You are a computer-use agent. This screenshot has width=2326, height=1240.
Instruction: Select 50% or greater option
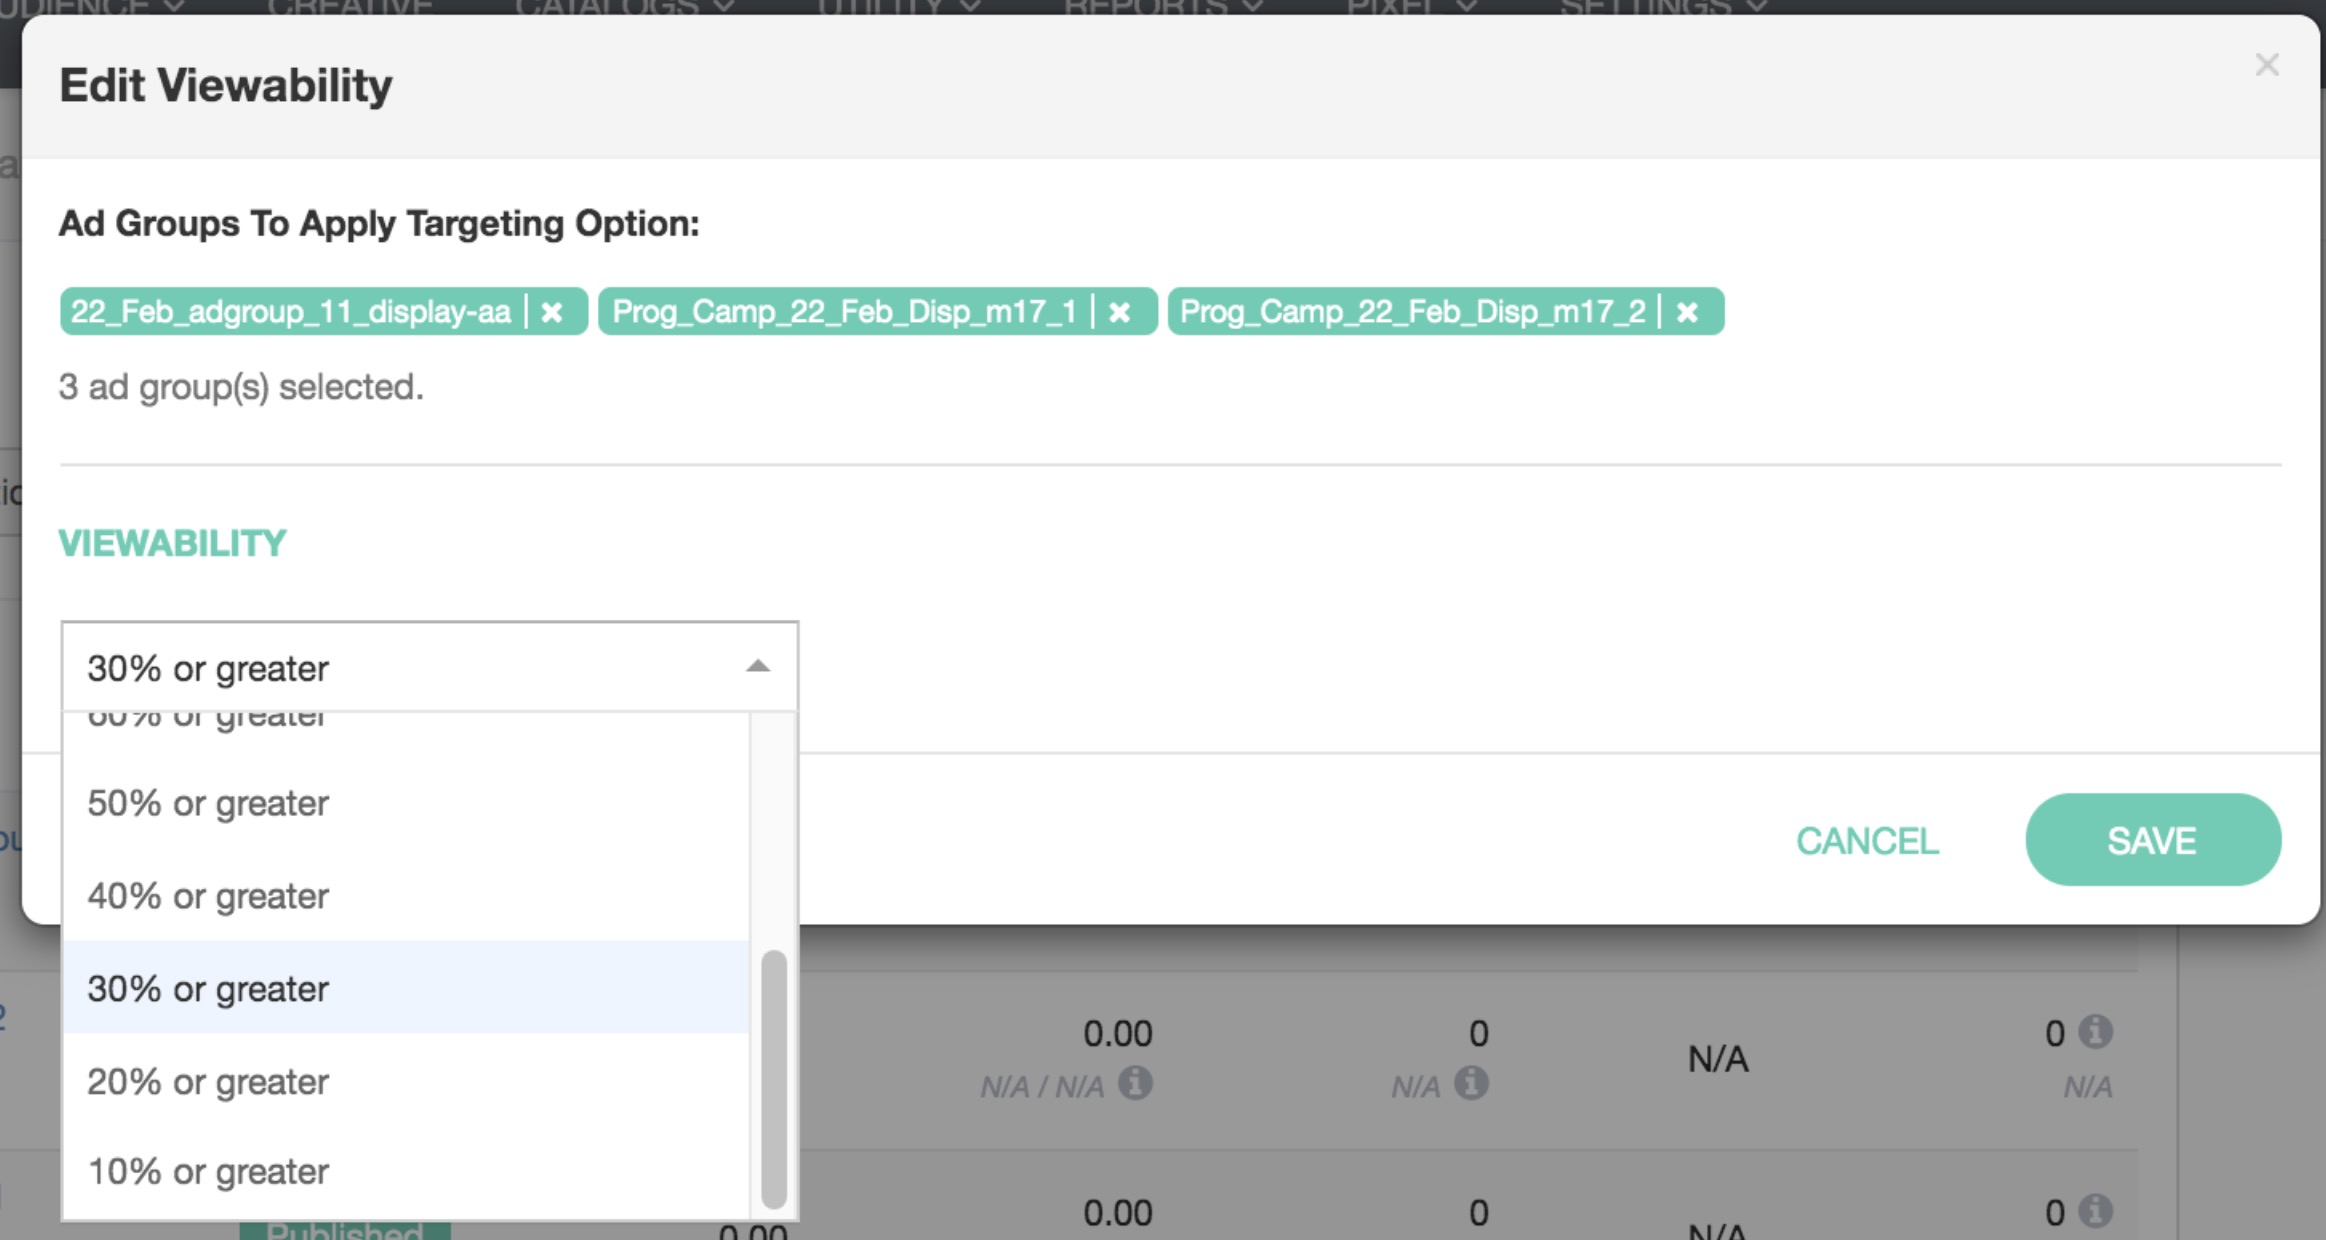click(x=207, y=803)
